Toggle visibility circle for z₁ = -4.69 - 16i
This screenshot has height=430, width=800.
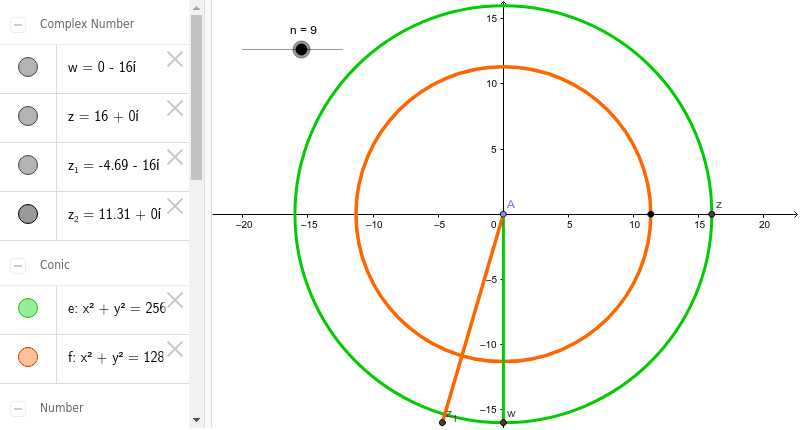coord(28,165)
